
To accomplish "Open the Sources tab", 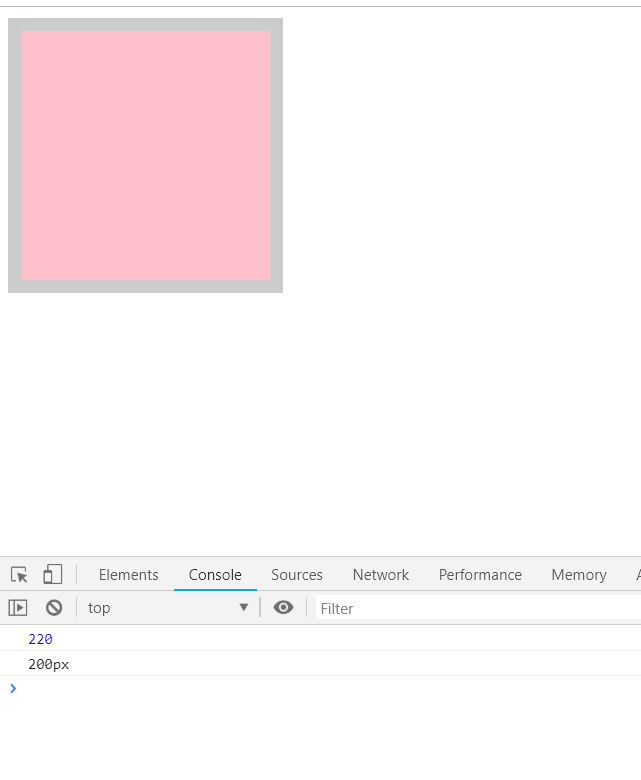I will point(297,575).
